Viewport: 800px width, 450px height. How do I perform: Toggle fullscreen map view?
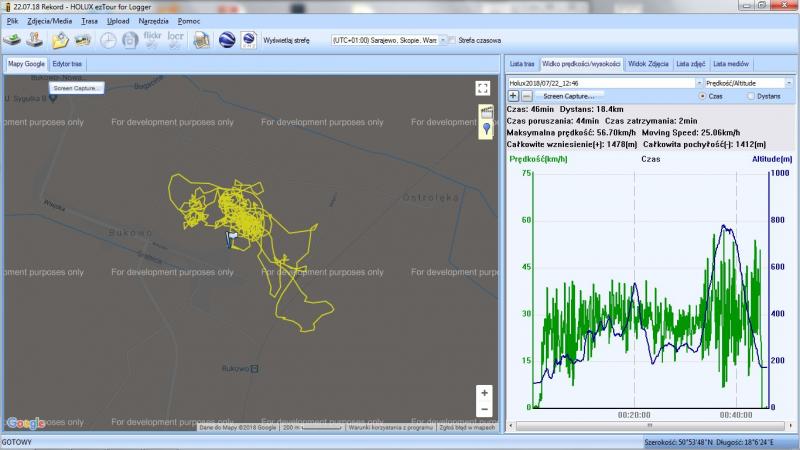pyautogui.click(x=483, y=88)
